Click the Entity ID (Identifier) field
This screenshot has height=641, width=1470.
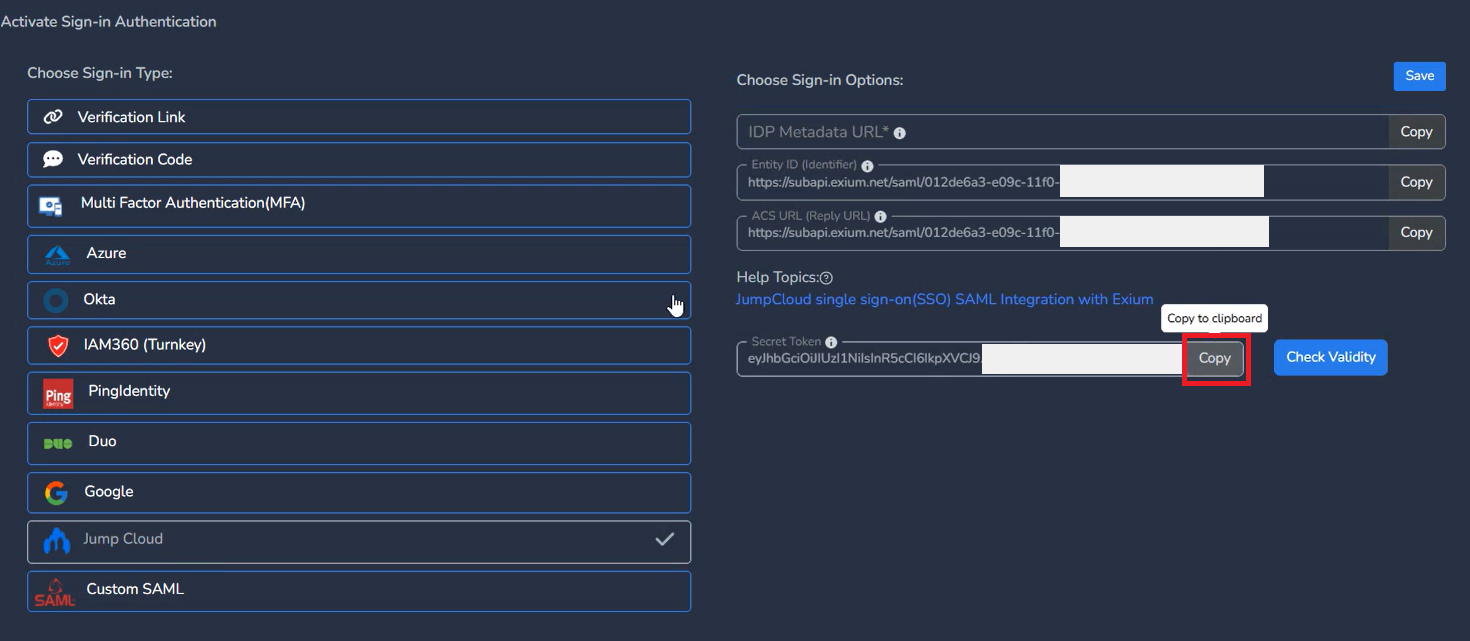pos(1063,182)
